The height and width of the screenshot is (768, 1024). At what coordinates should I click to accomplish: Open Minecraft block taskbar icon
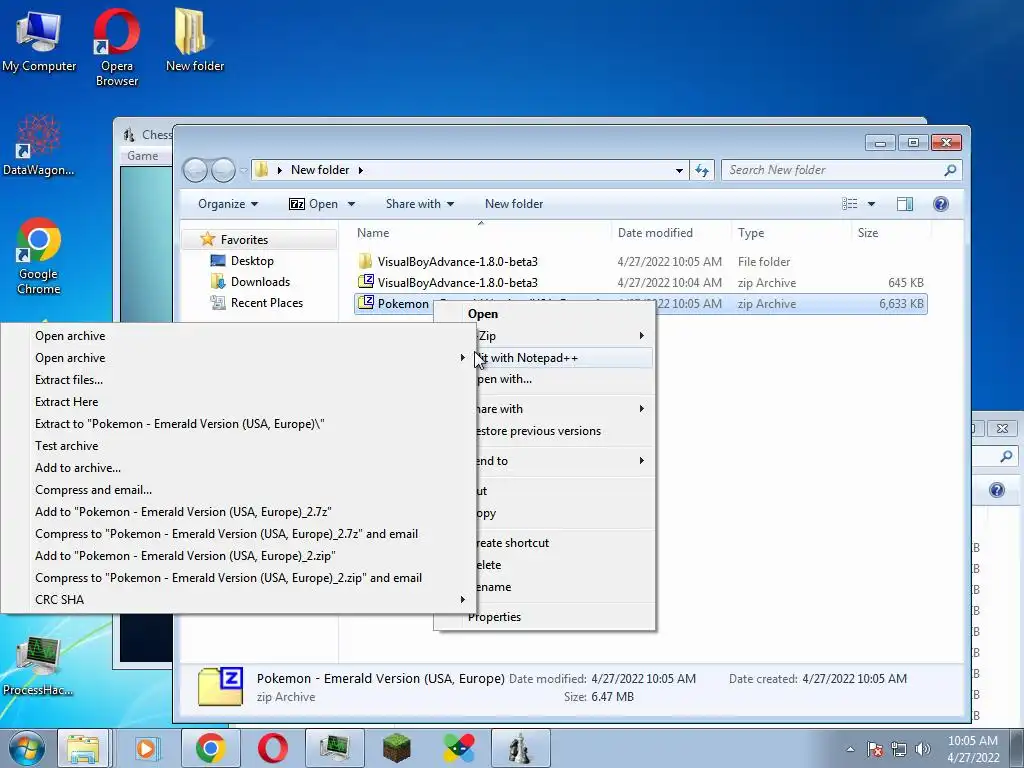click(396, 748)
